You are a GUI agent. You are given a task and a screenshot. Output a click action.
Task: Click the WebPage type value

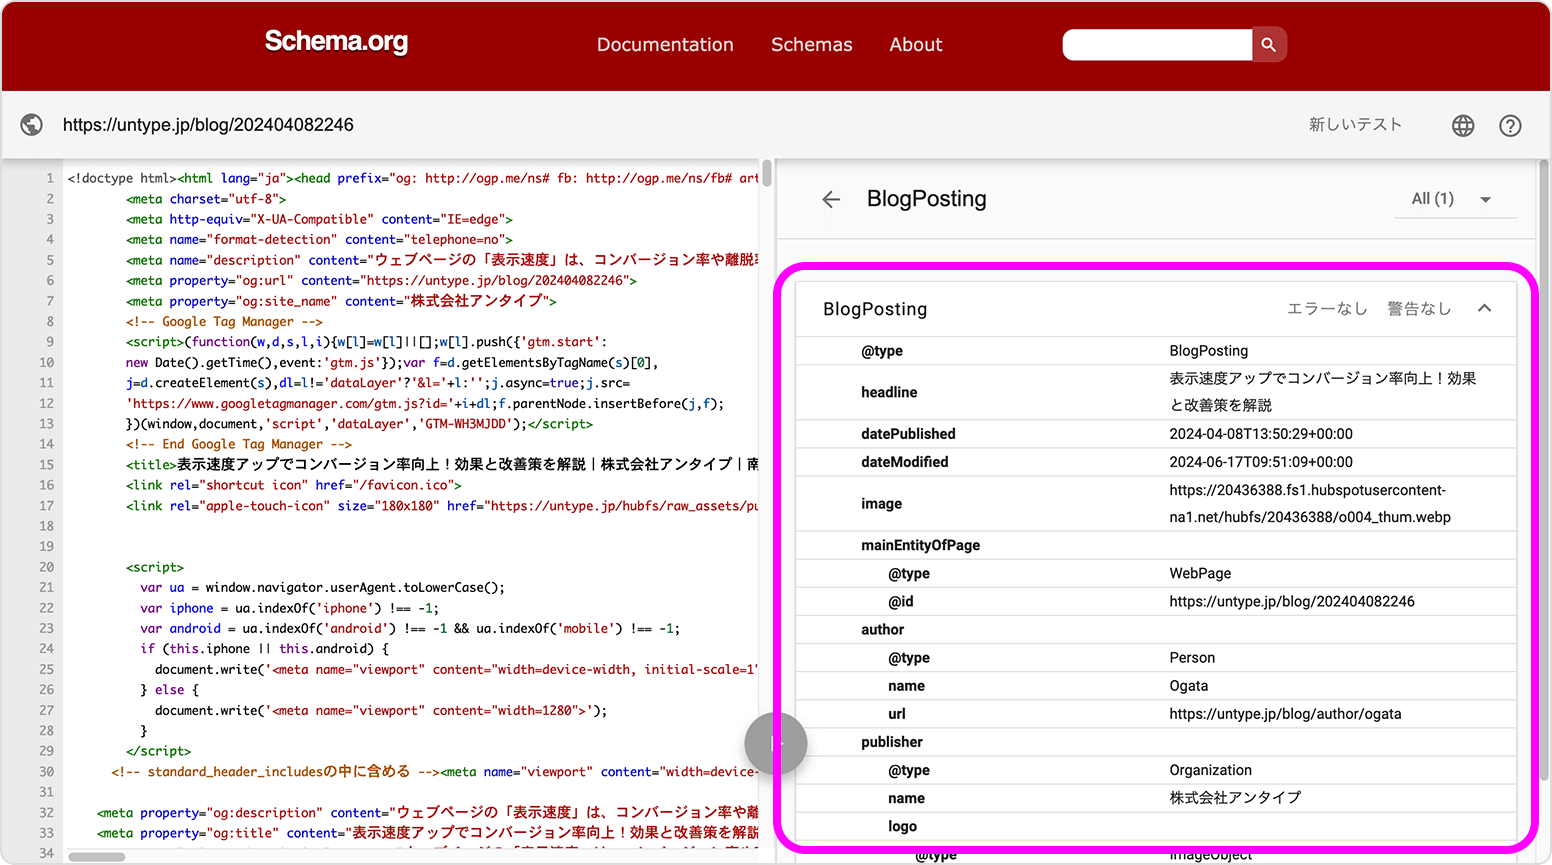pyautogui.click(x=1200, y=574)
